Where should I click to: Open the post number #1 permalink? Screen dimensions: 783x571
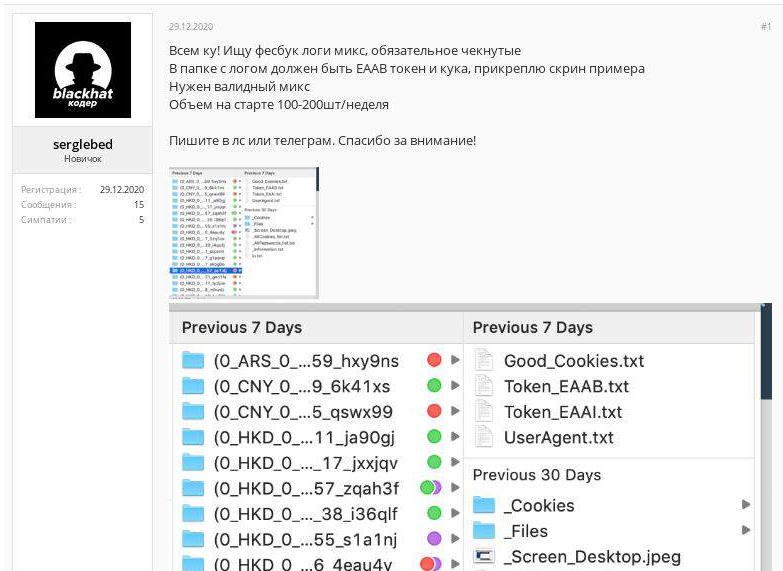pos(766,26)
